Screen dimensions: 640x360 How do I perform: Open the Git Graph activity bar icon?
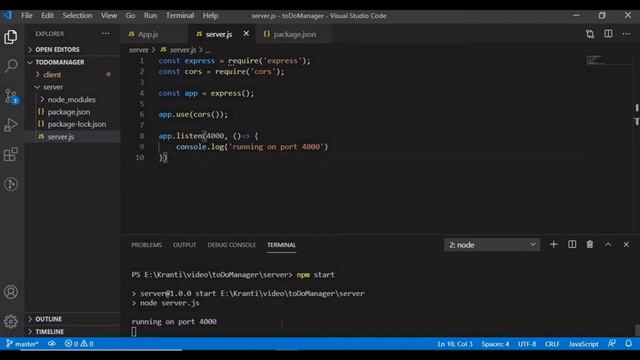[11, 184]
